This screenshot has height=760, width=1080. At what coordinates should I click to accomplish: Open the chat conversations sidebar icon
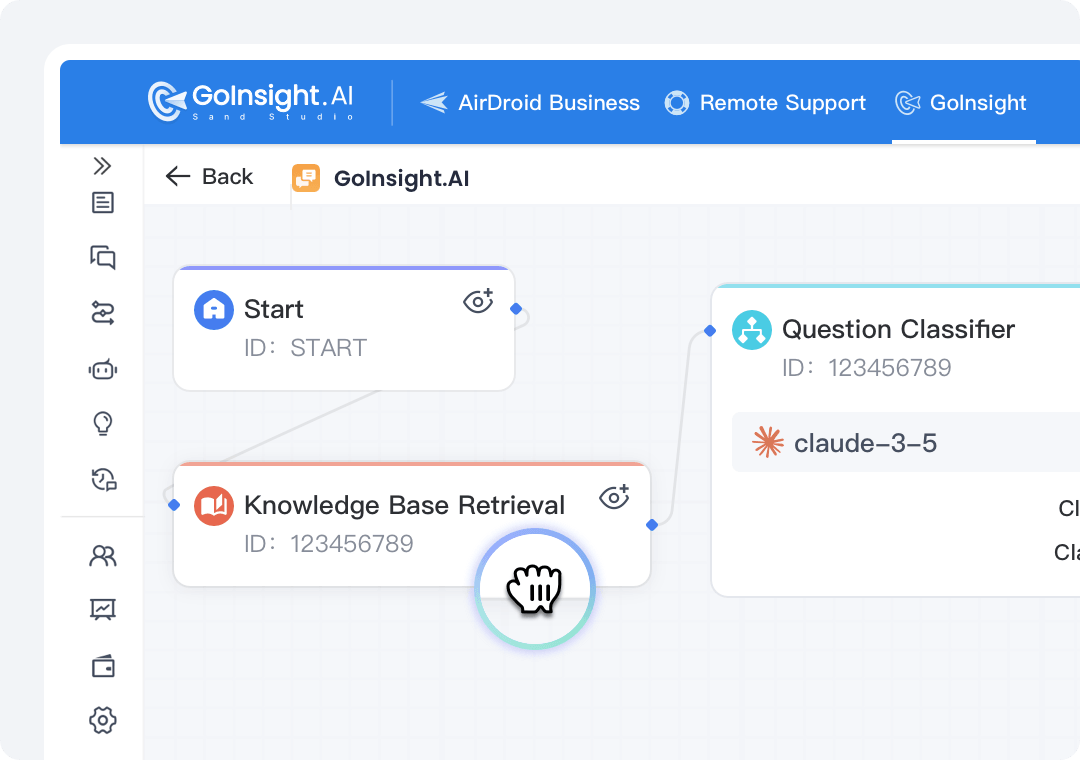102,258
